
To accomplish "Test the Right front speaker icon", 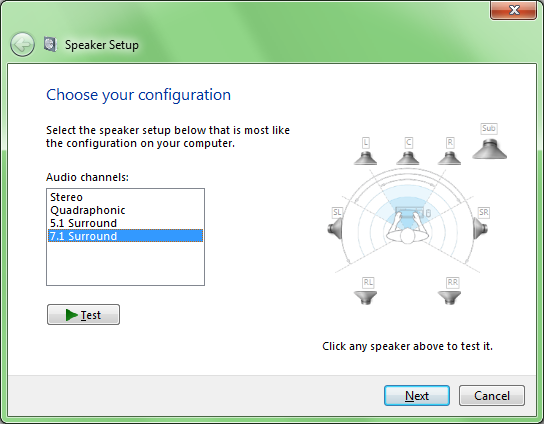I will (449, 158).
